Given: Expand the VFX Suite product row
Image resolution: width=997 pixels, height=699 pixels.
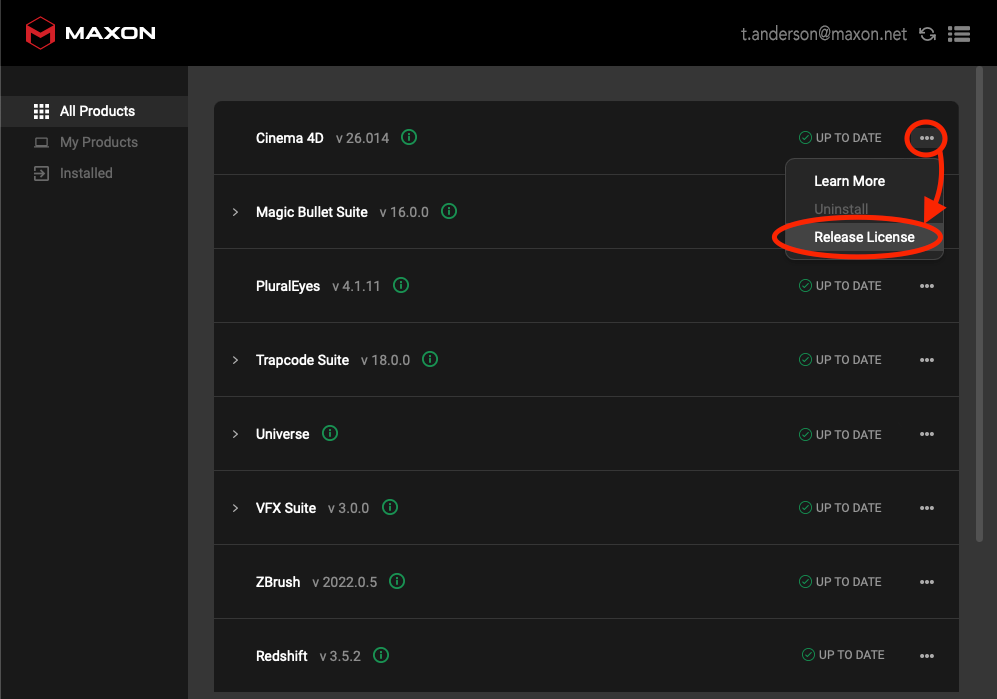Looking at the screenshot, I should tap(235, 507).
